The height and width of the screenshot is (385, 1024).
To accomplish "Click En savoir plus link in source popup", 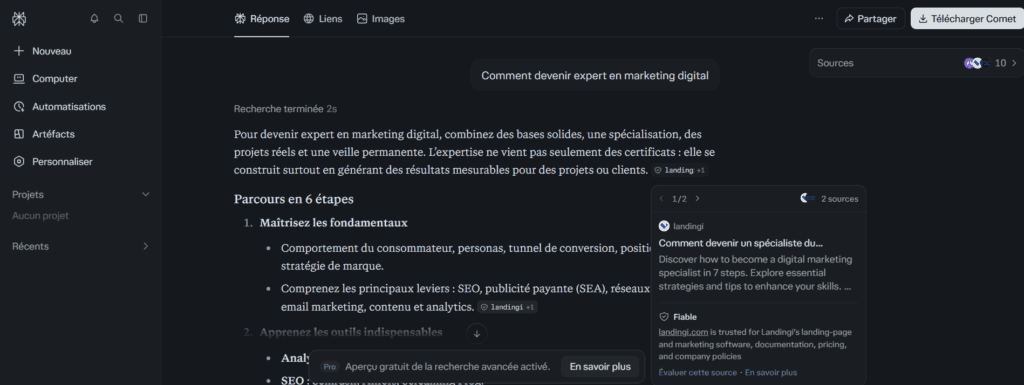I will click(x=771, y=373).
